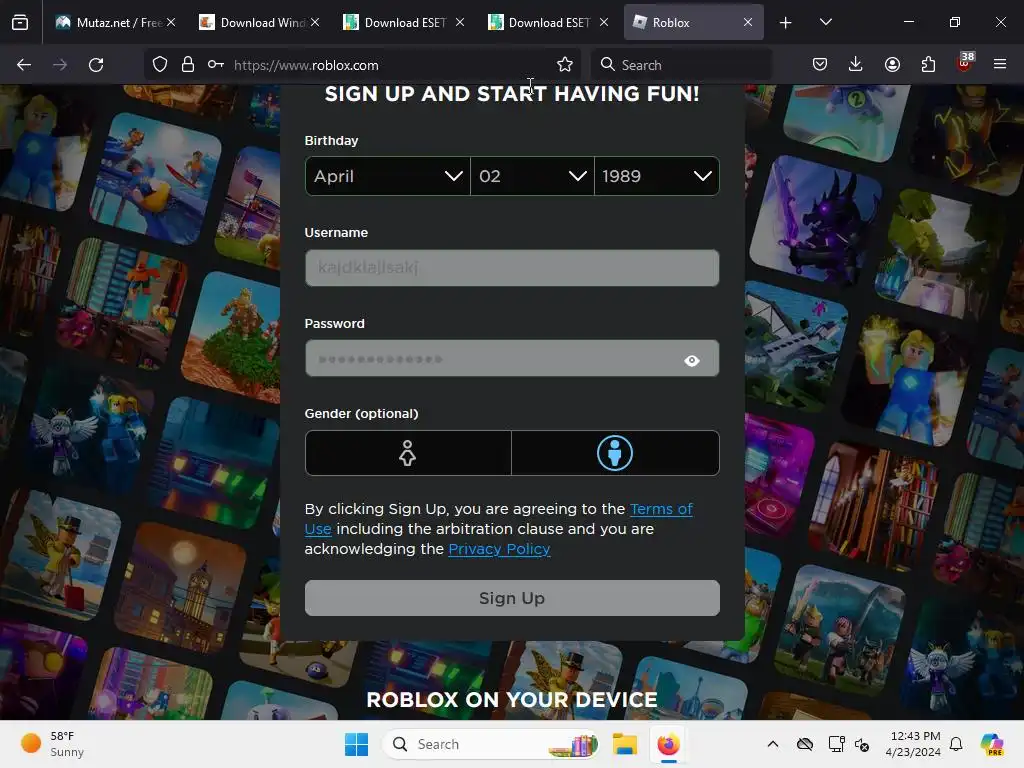Open the Firefox account icon
Viewport: 1024px width, 768px height.
click(892, 65)
